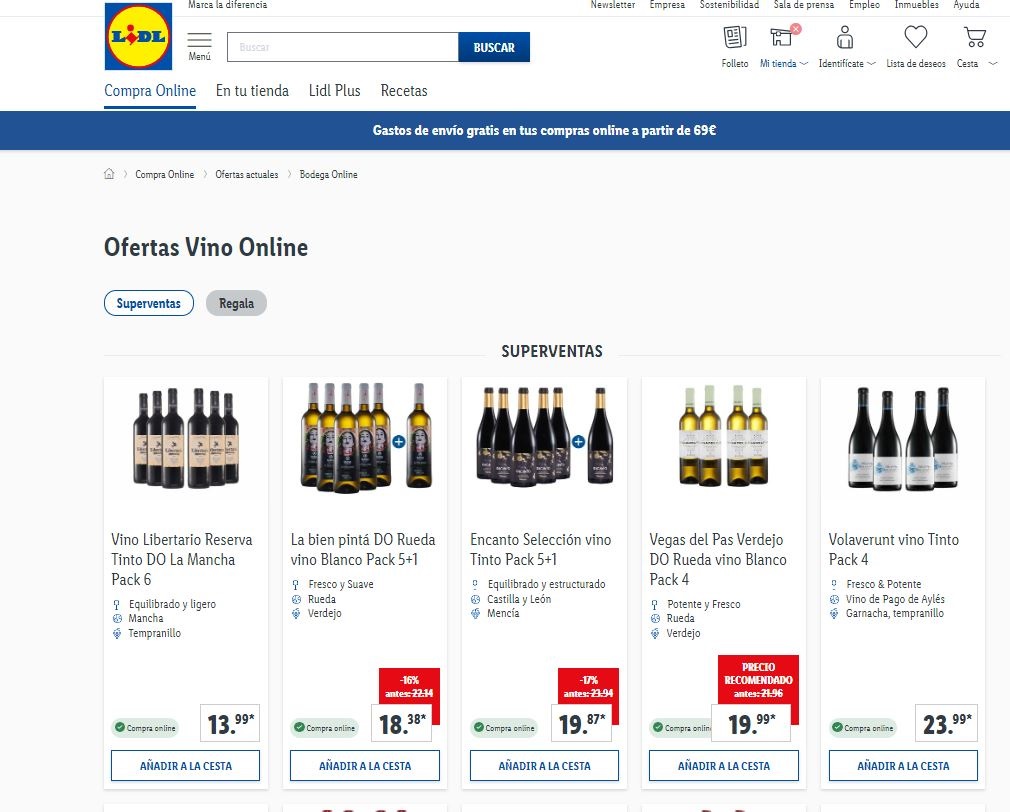Open the Volaverunt vino Tinto product image
The width and height of the screenshot is (1010, 812).
coord(902,437)
